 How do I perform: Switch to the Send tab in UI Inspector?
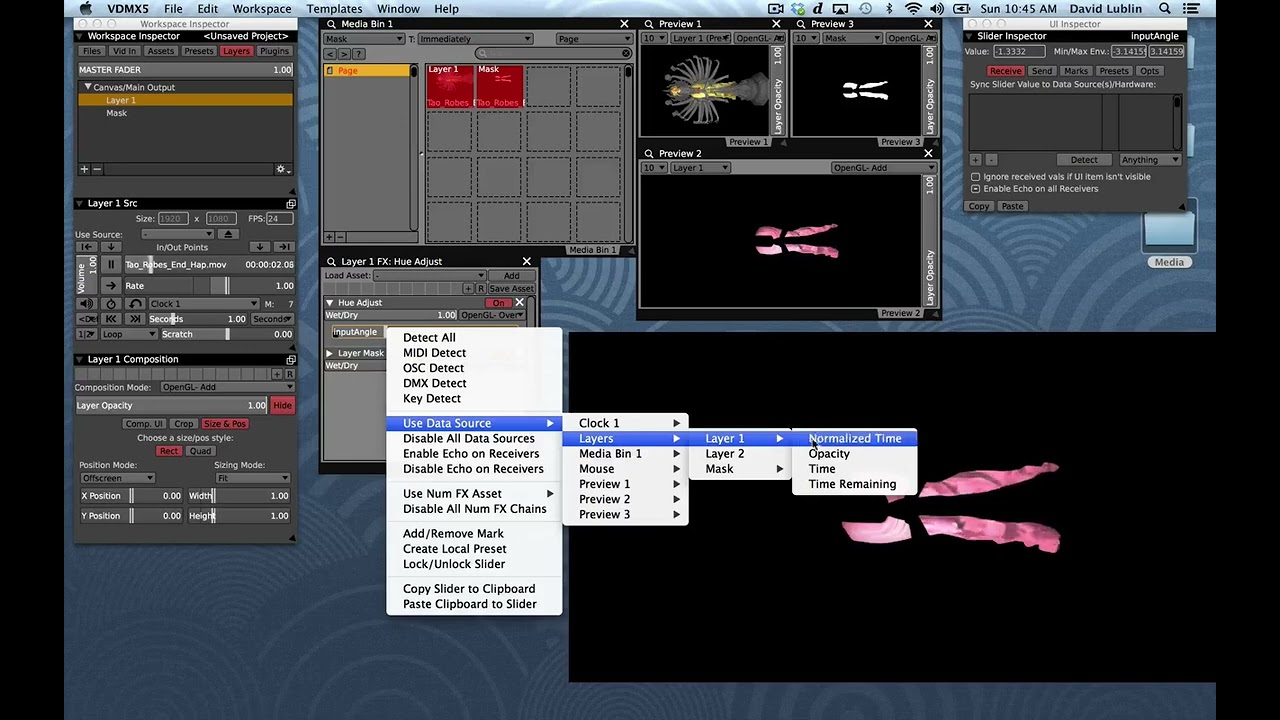tap(1042, 72)
